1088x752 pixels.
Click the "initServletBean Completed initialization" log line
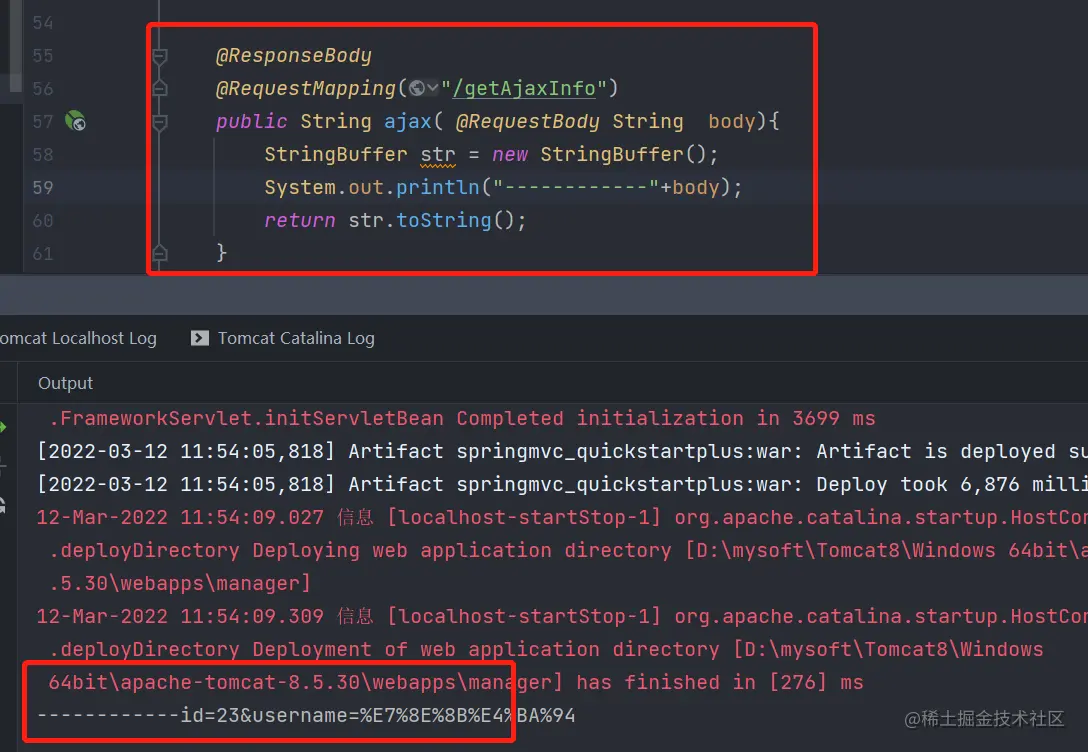(x=462, y=418)
